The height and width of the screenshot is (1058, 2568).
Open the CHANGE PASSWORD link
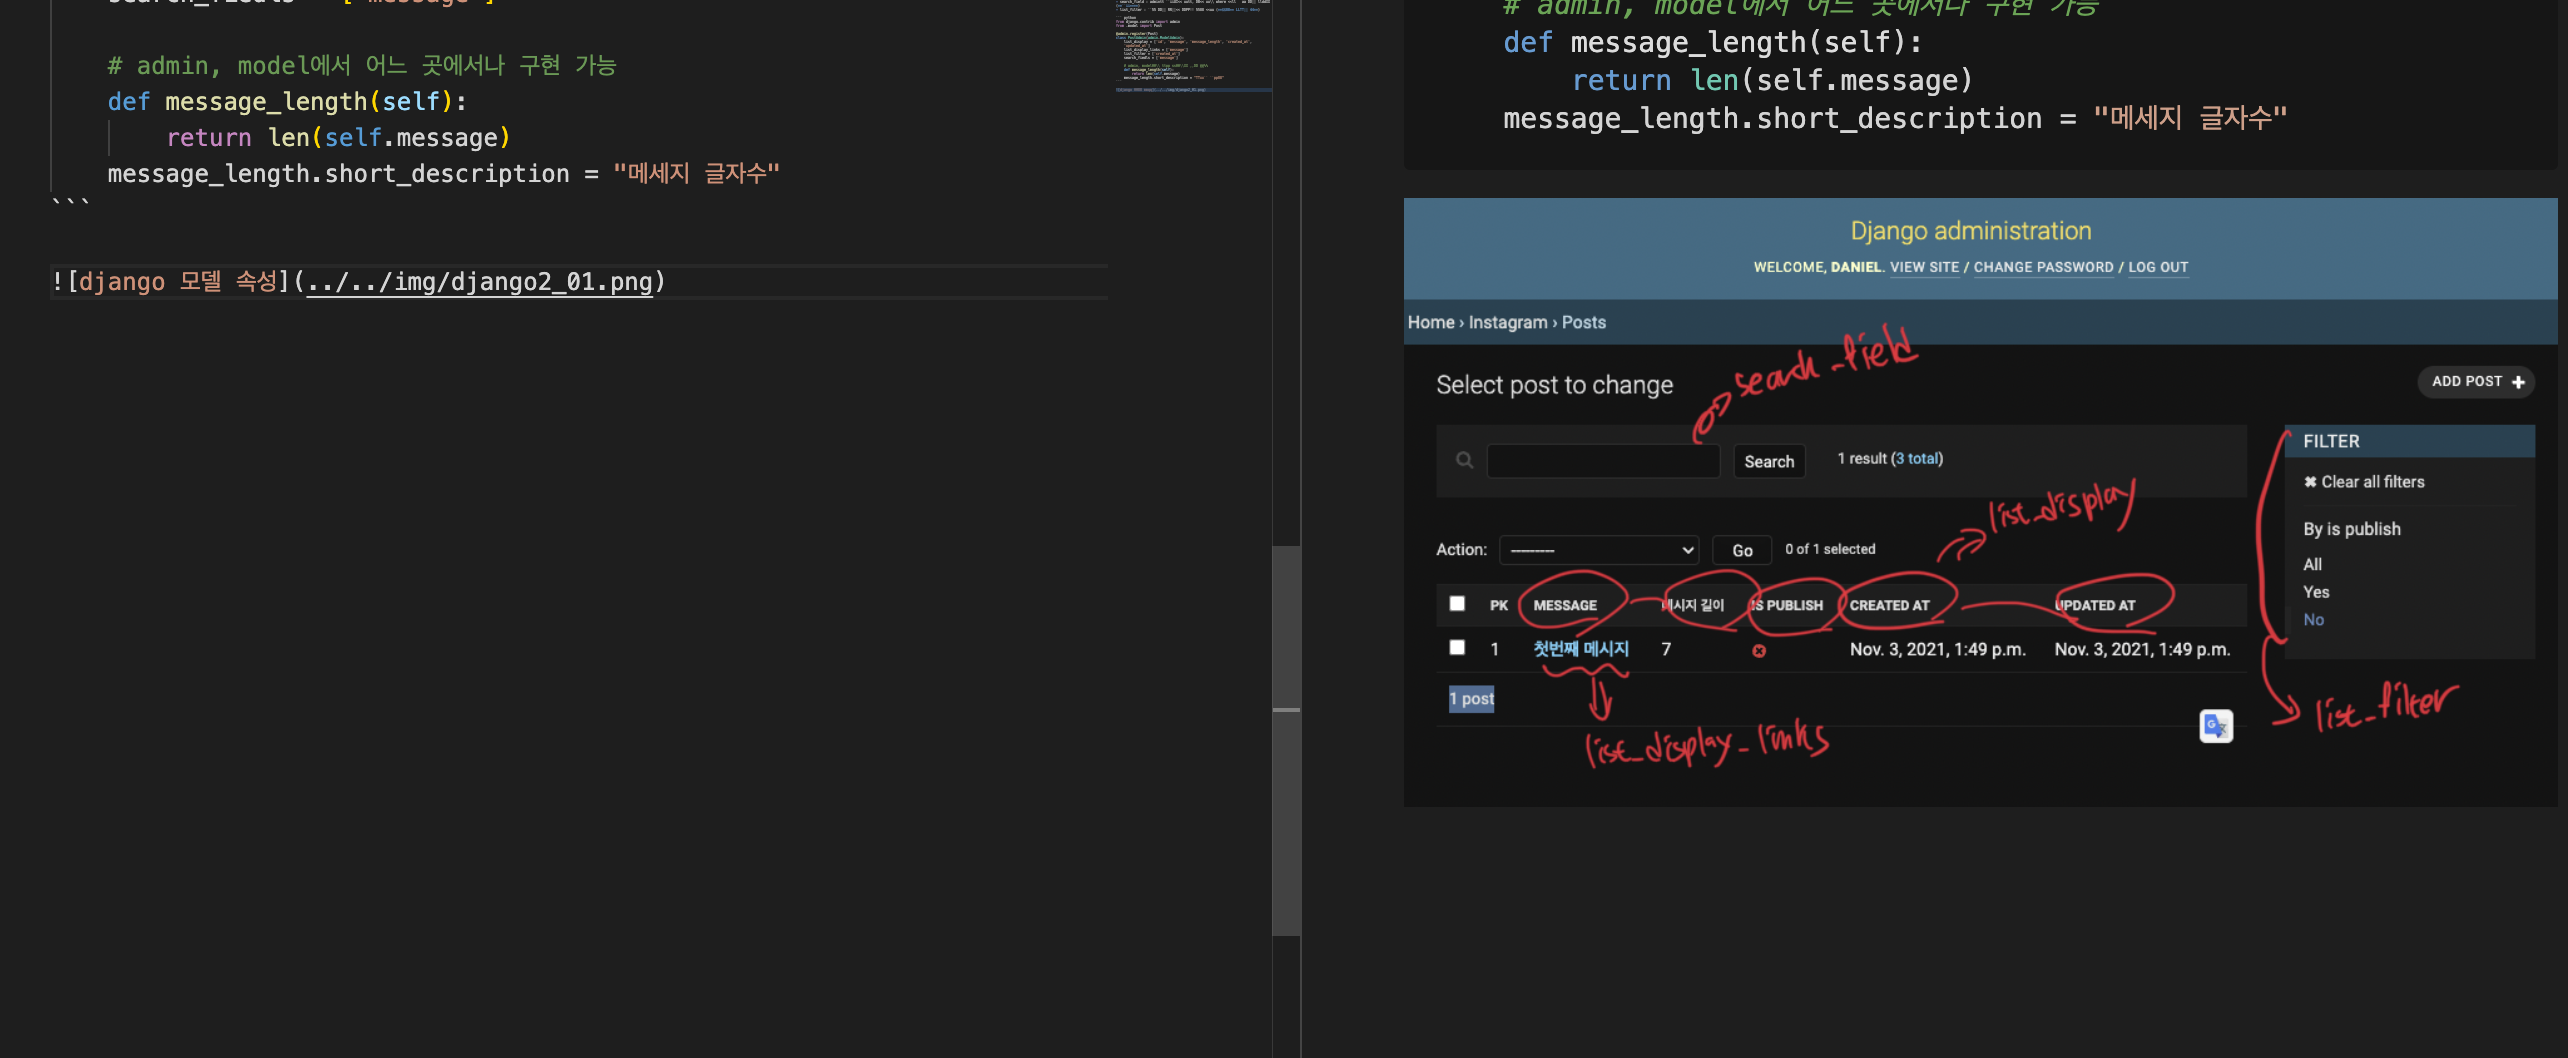point(2043,267)
